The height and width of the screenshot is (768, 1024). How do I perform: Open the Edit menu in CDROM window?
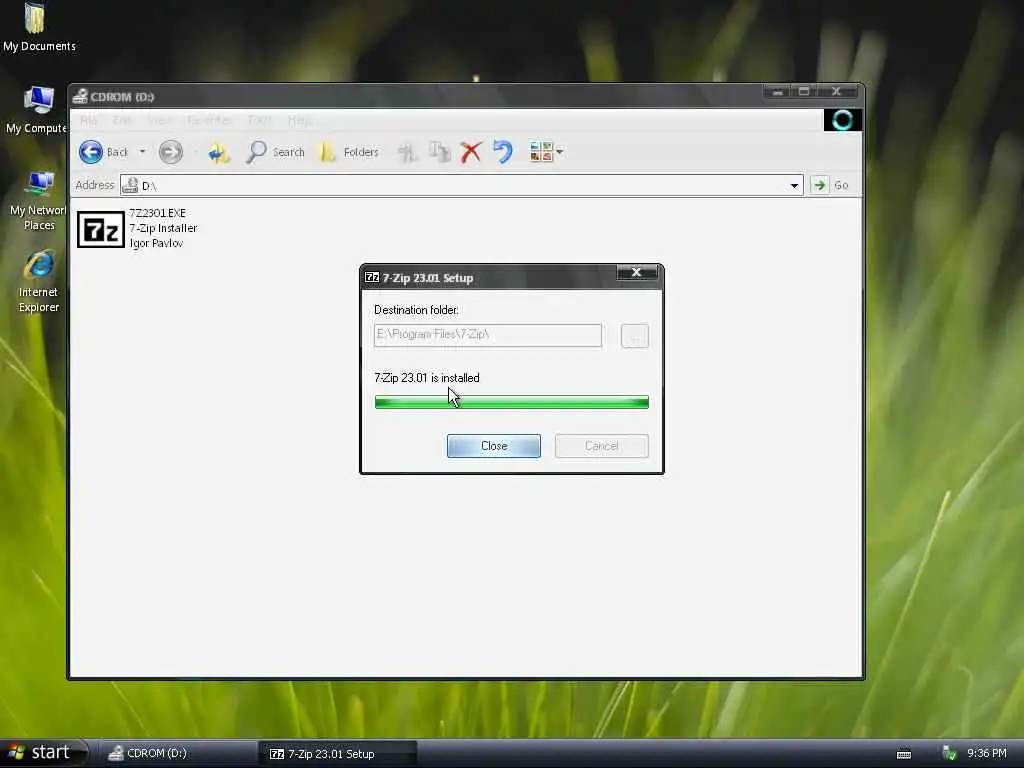[121, 120]
